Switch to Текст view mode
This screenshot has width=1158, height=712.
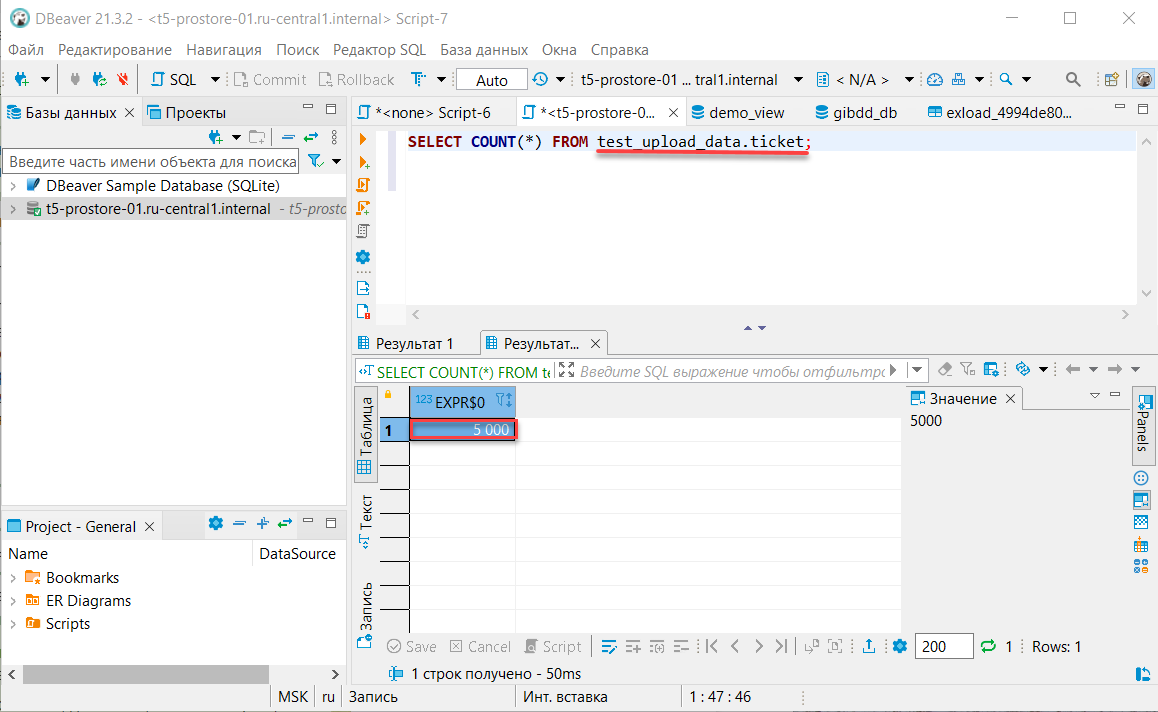pos(365,520)
